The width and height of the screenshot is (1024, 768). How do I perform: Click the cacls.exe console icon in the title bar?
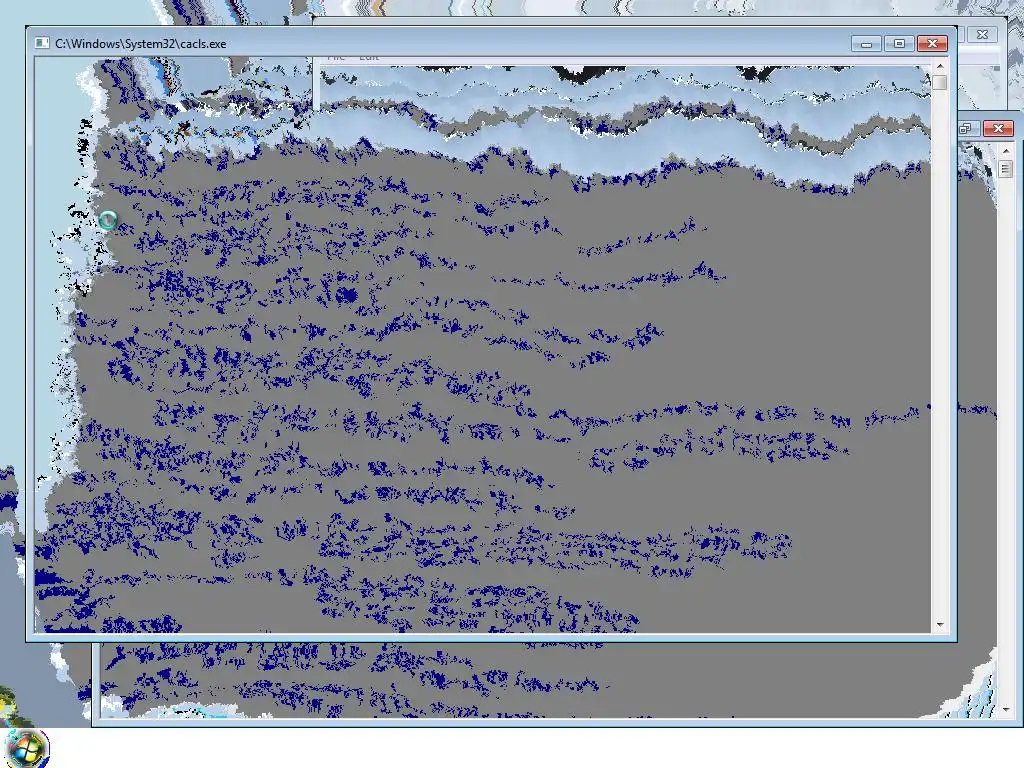[42, 43]
